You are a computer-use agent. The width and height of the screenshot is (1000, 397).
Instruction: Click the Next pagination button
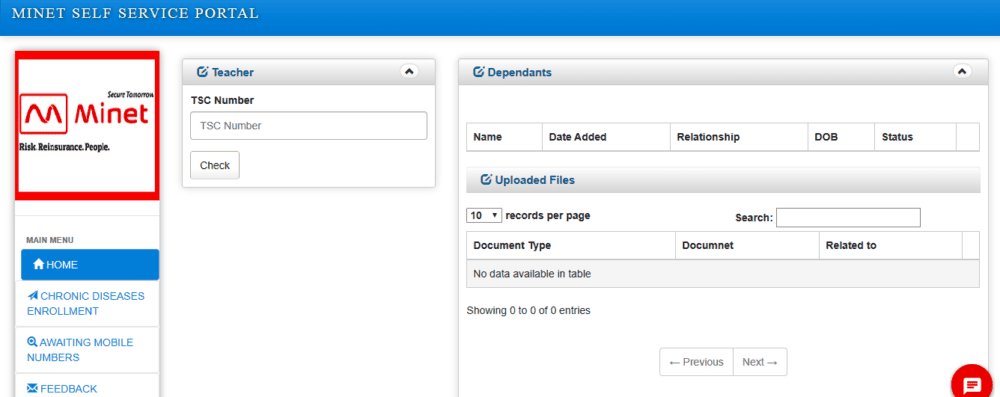[x=760, y=362]
